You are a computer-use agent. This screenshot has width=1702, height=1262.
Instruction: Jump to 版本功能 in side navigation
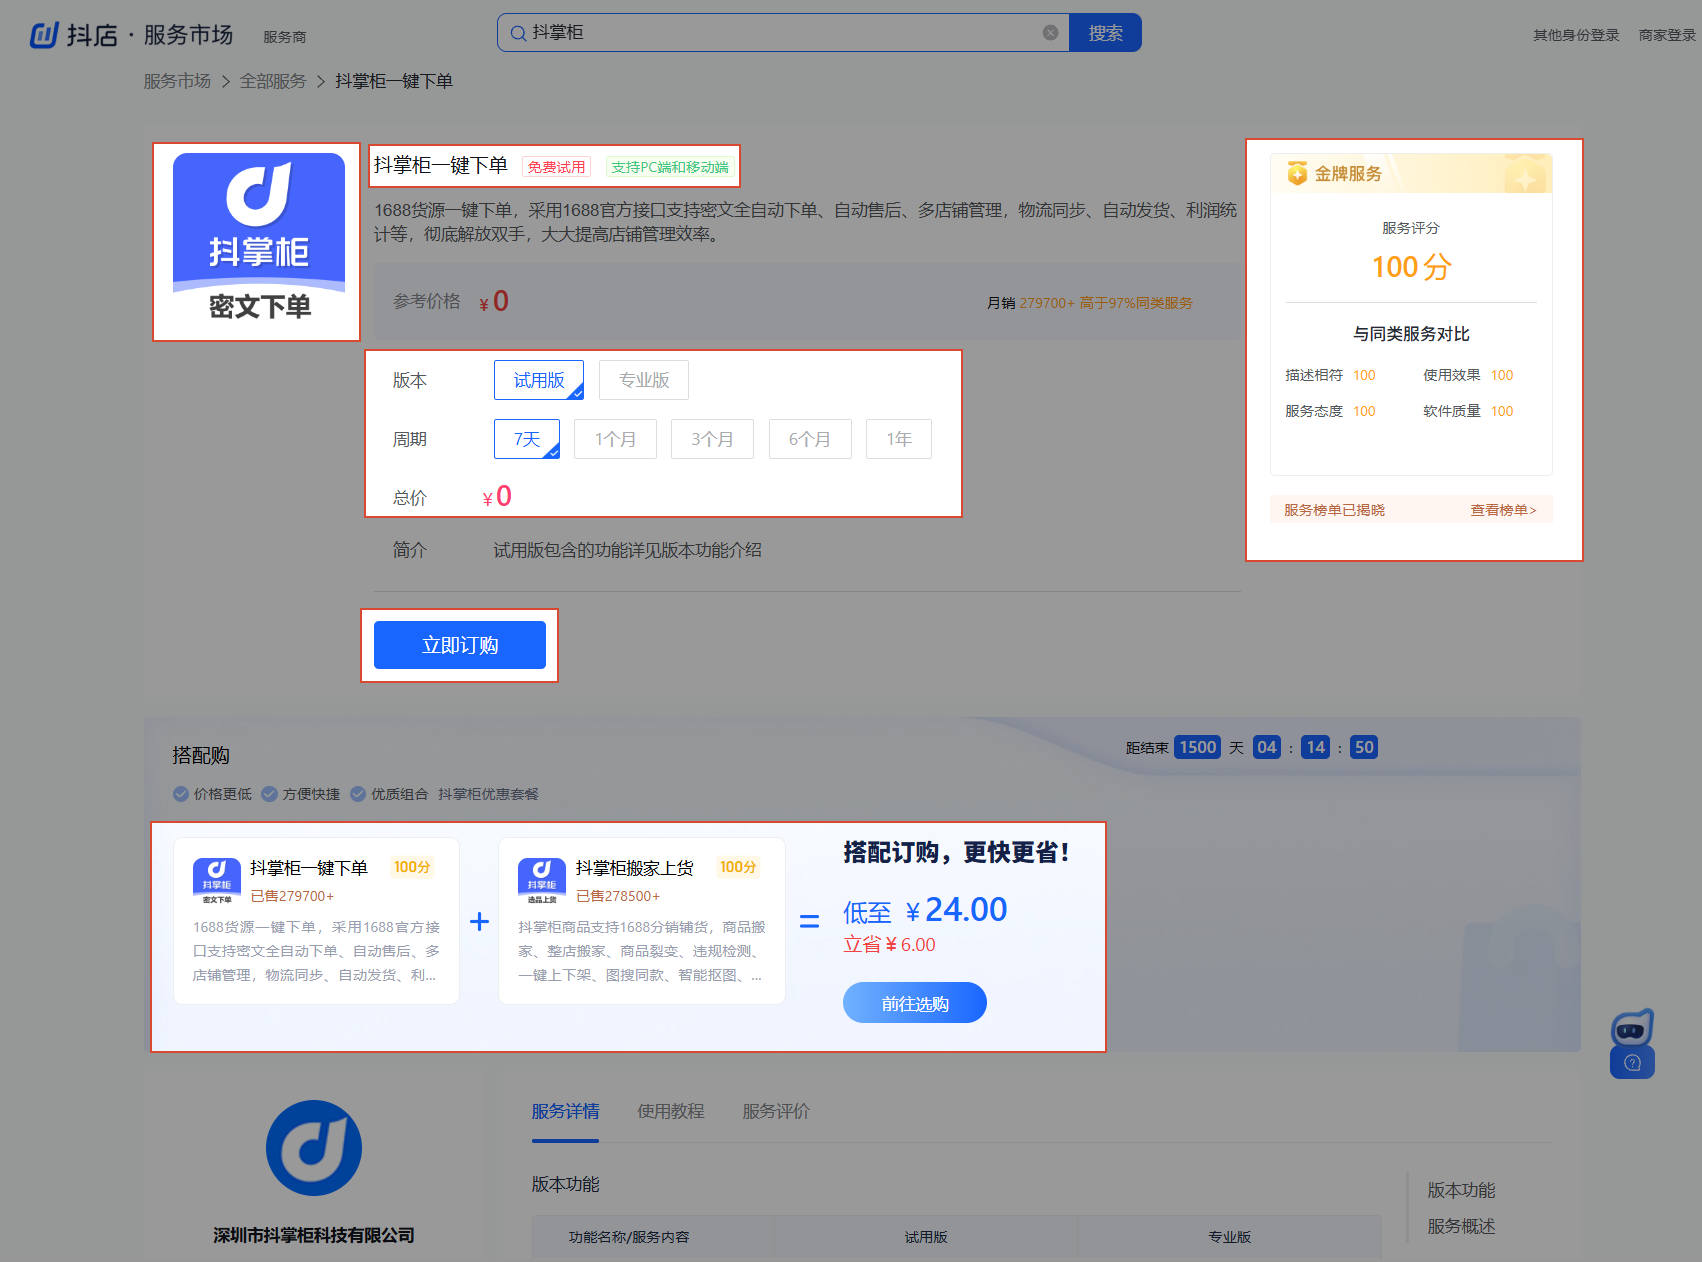click(1461, 1190)
